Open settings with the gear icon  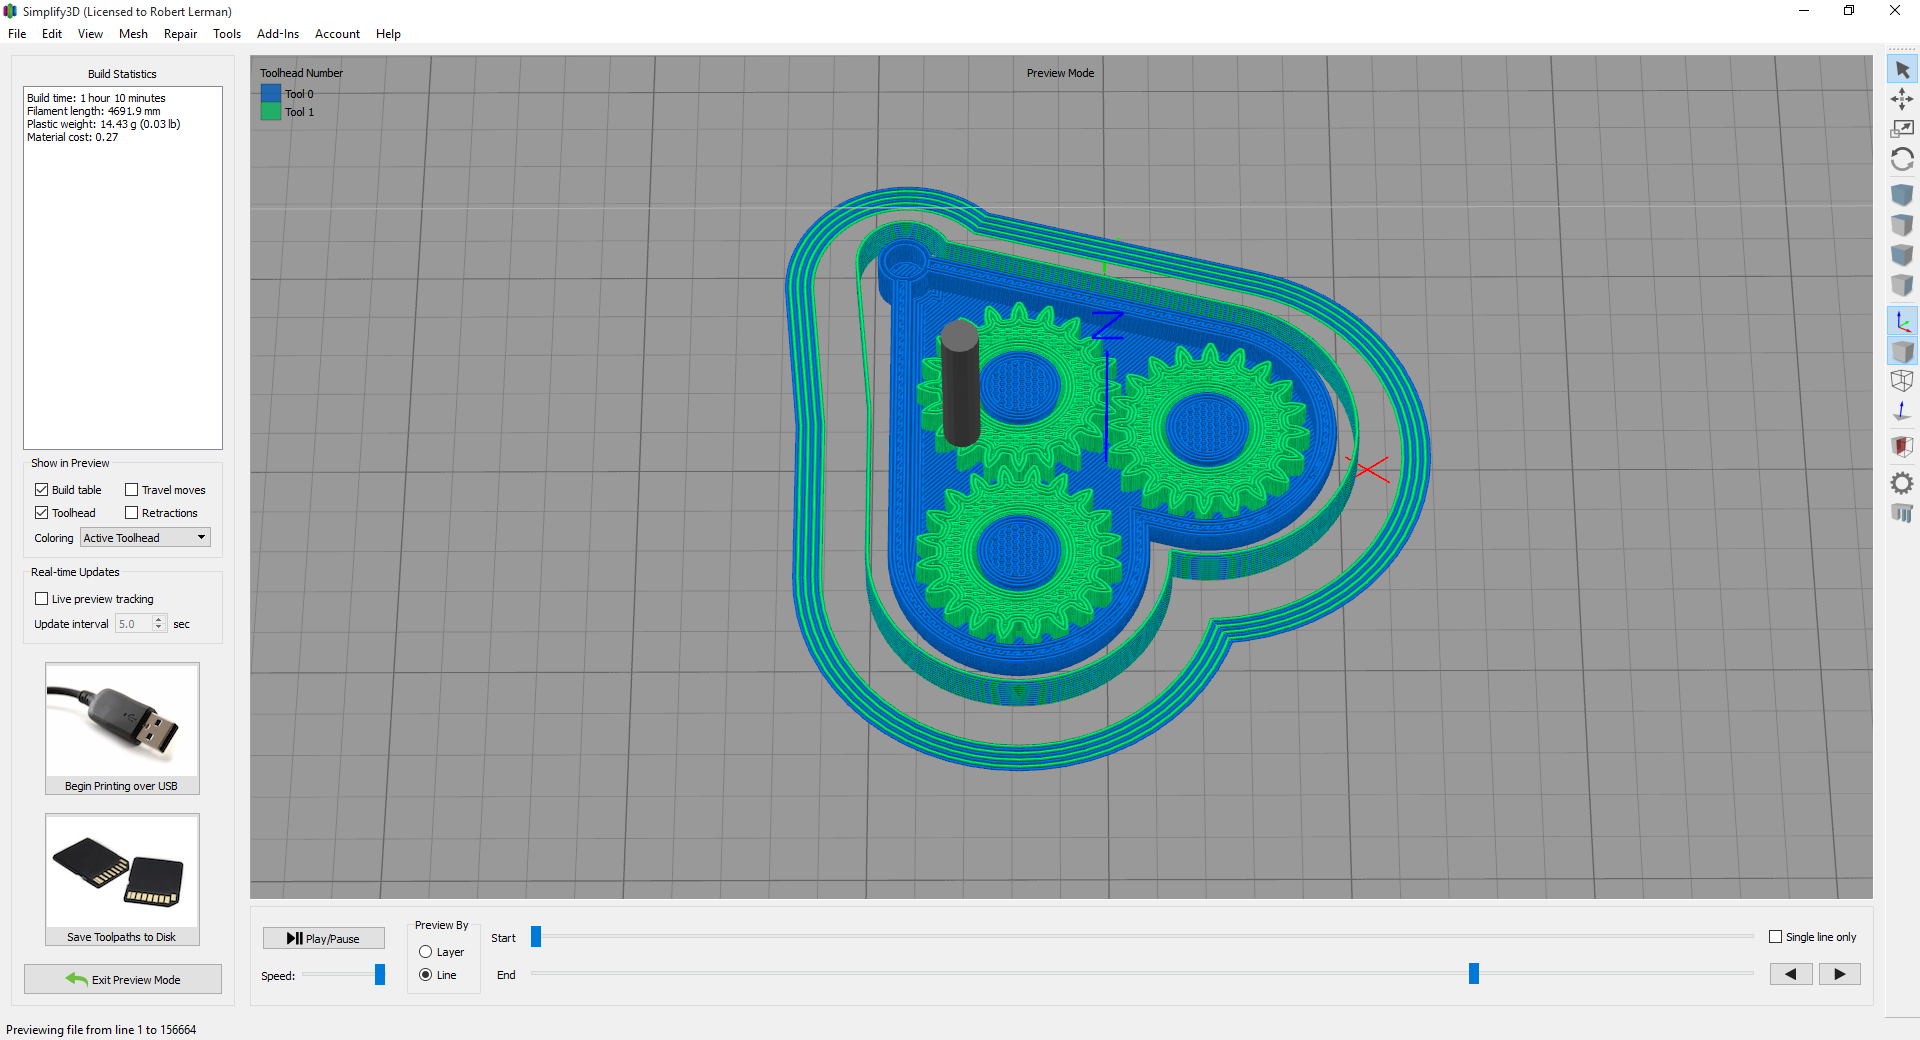[x=1902, y=484]
